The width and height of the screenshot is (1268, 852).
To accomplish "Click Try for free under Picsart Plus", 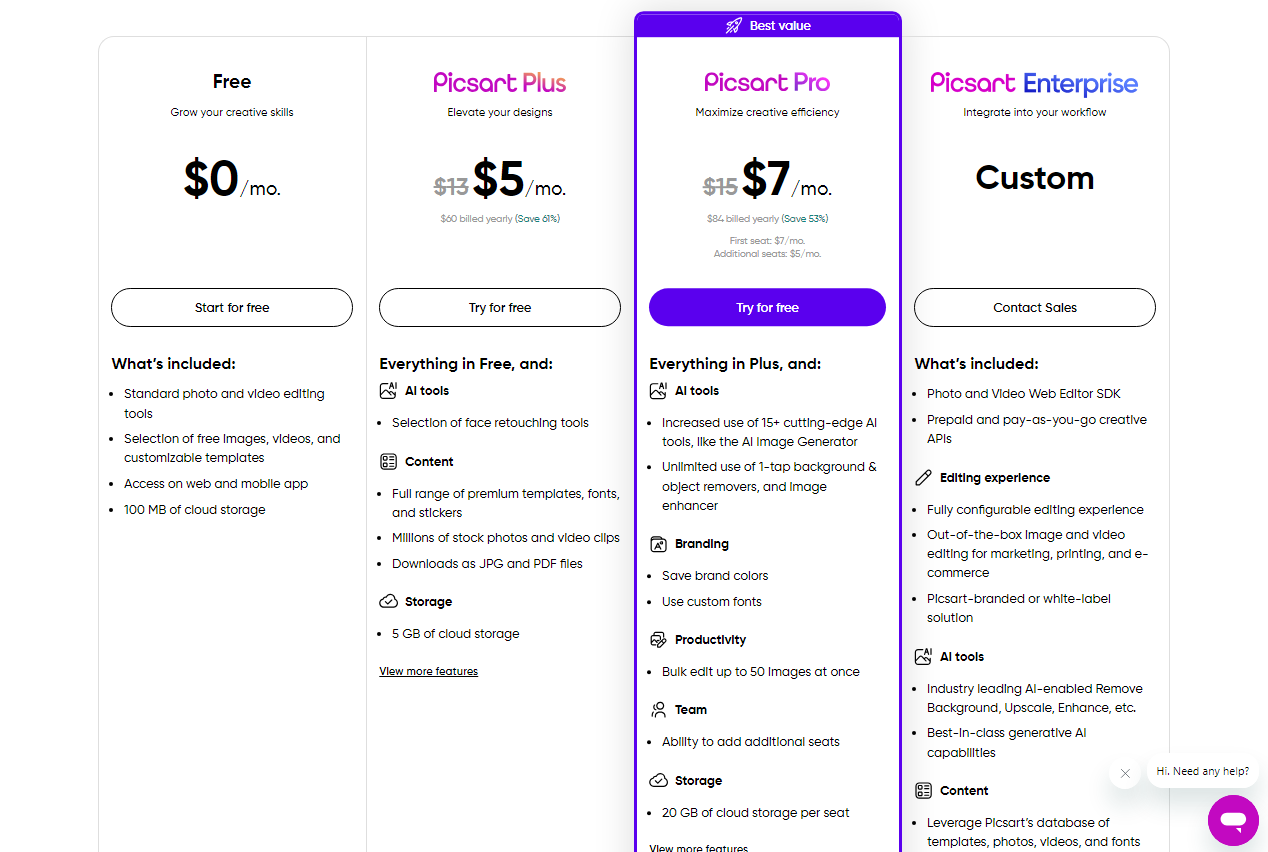I will pos(500,308).
